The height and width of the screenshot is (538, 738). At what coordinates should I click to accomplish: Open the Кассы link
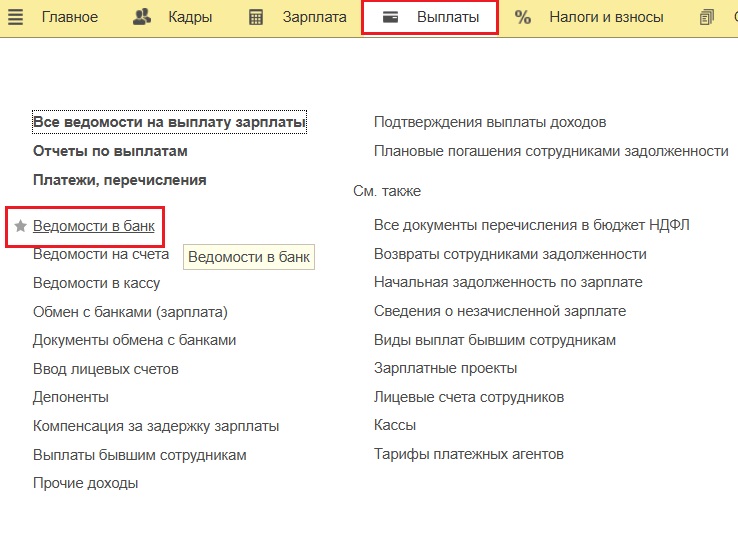tap(395, 426)
